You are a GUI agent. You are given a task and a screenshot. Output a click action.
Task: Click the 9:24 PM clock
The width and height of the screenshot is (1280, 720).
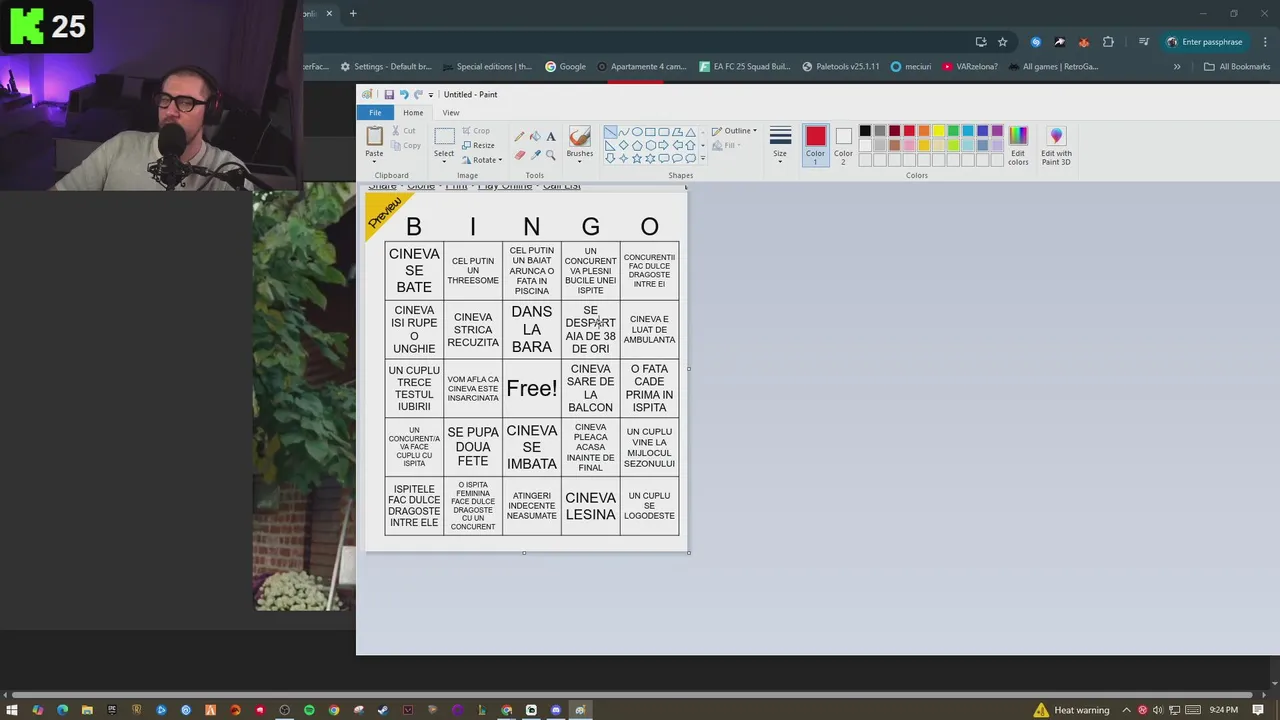(x=1223, y=710)
